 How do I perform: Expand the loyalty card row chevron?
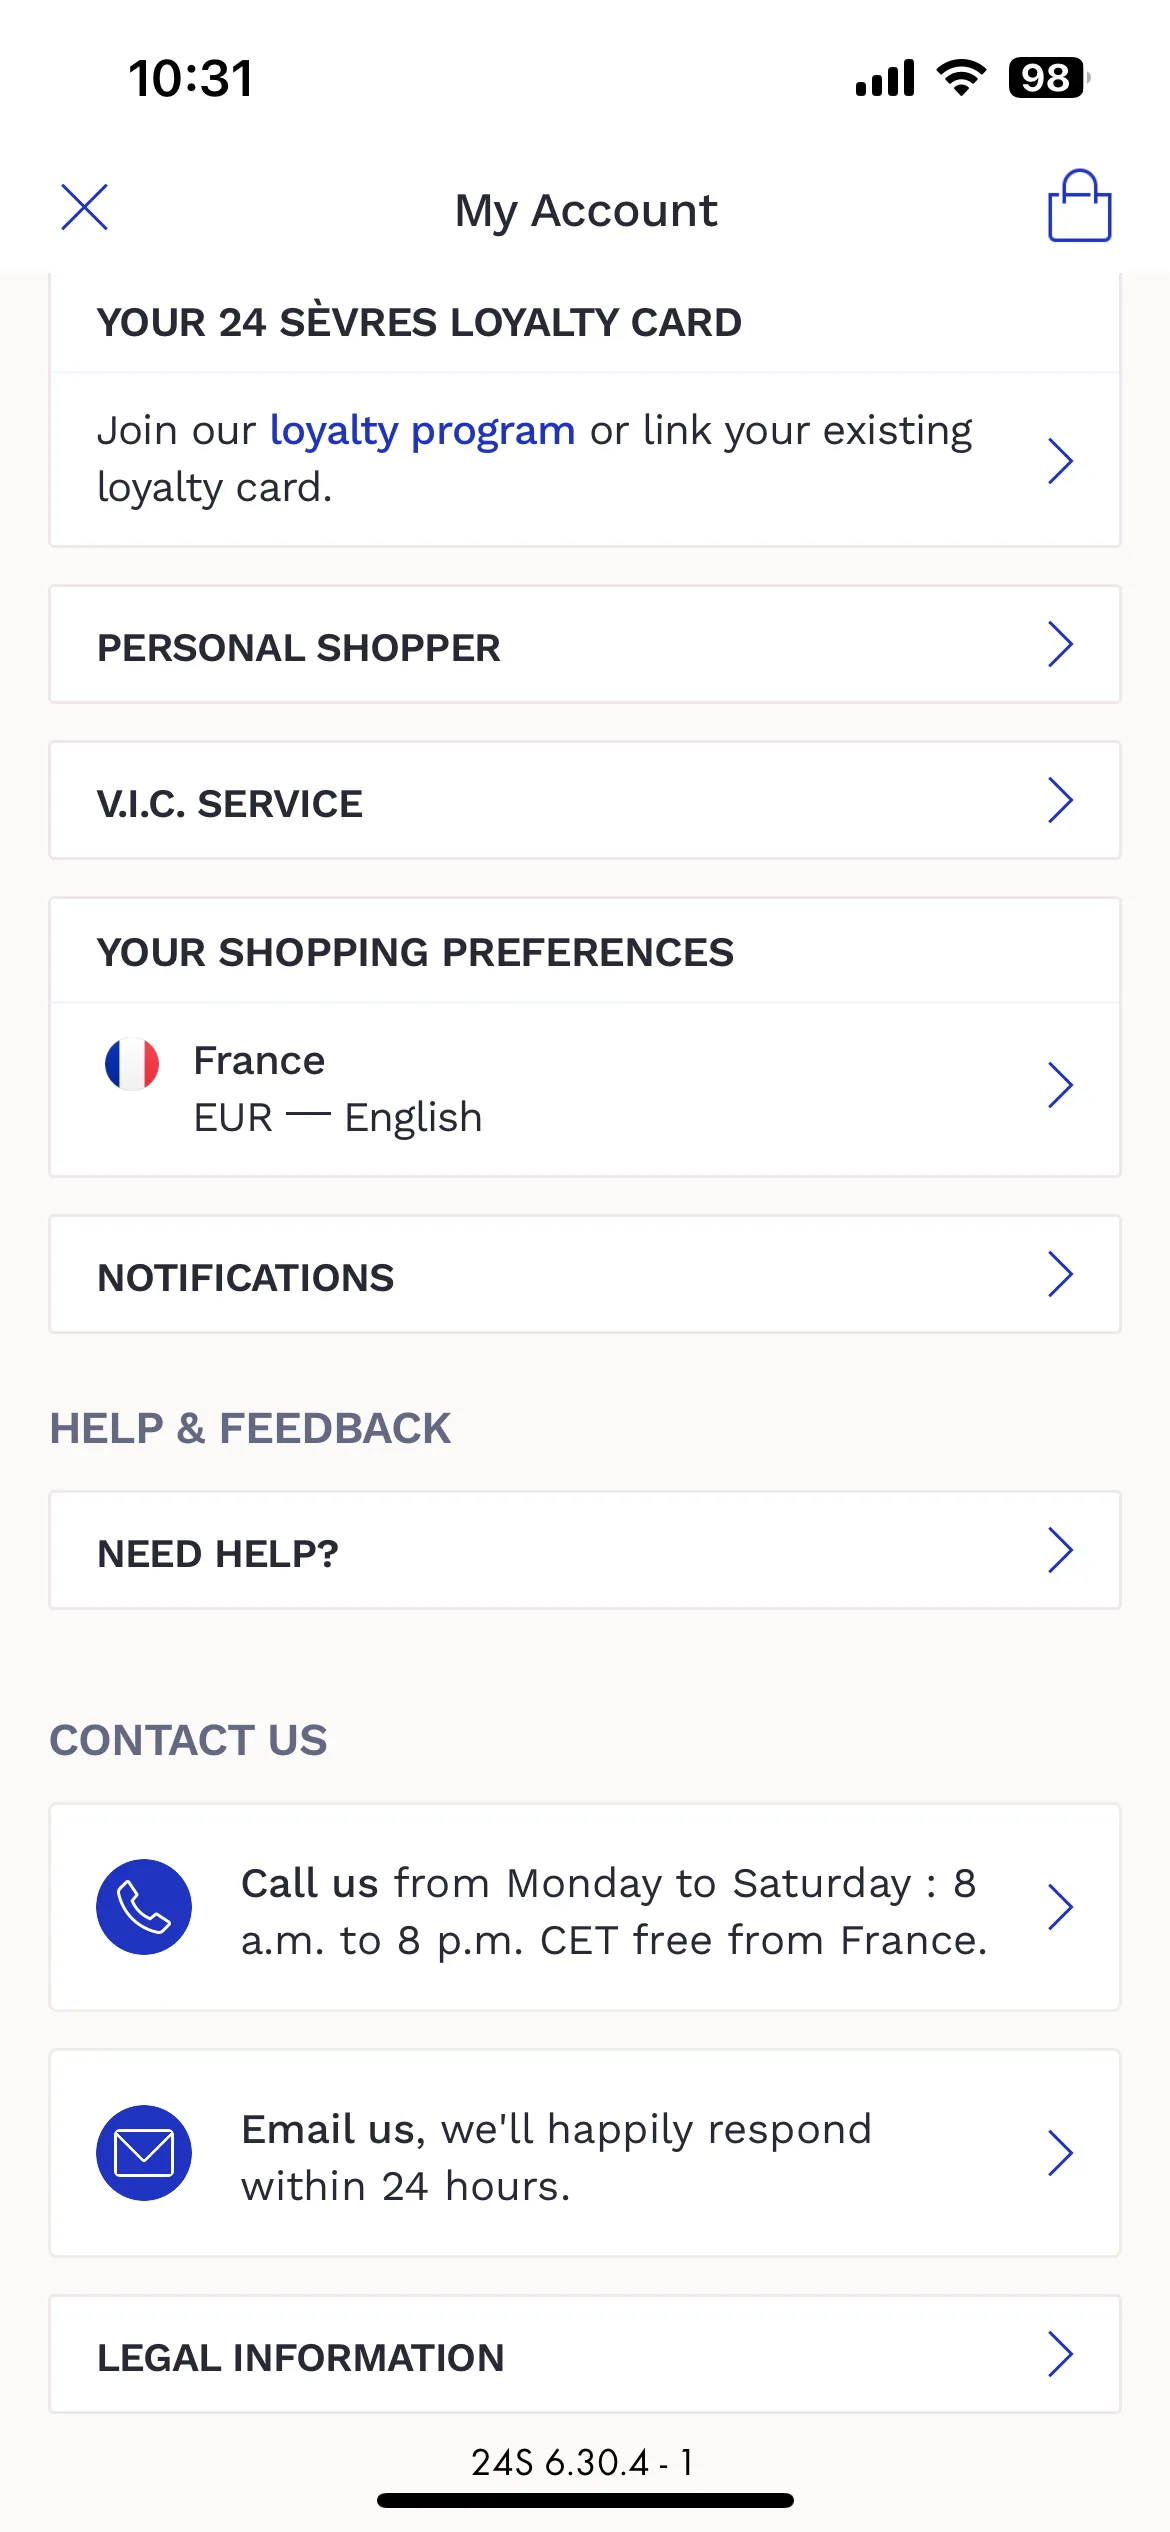(x=1060, y=461)
